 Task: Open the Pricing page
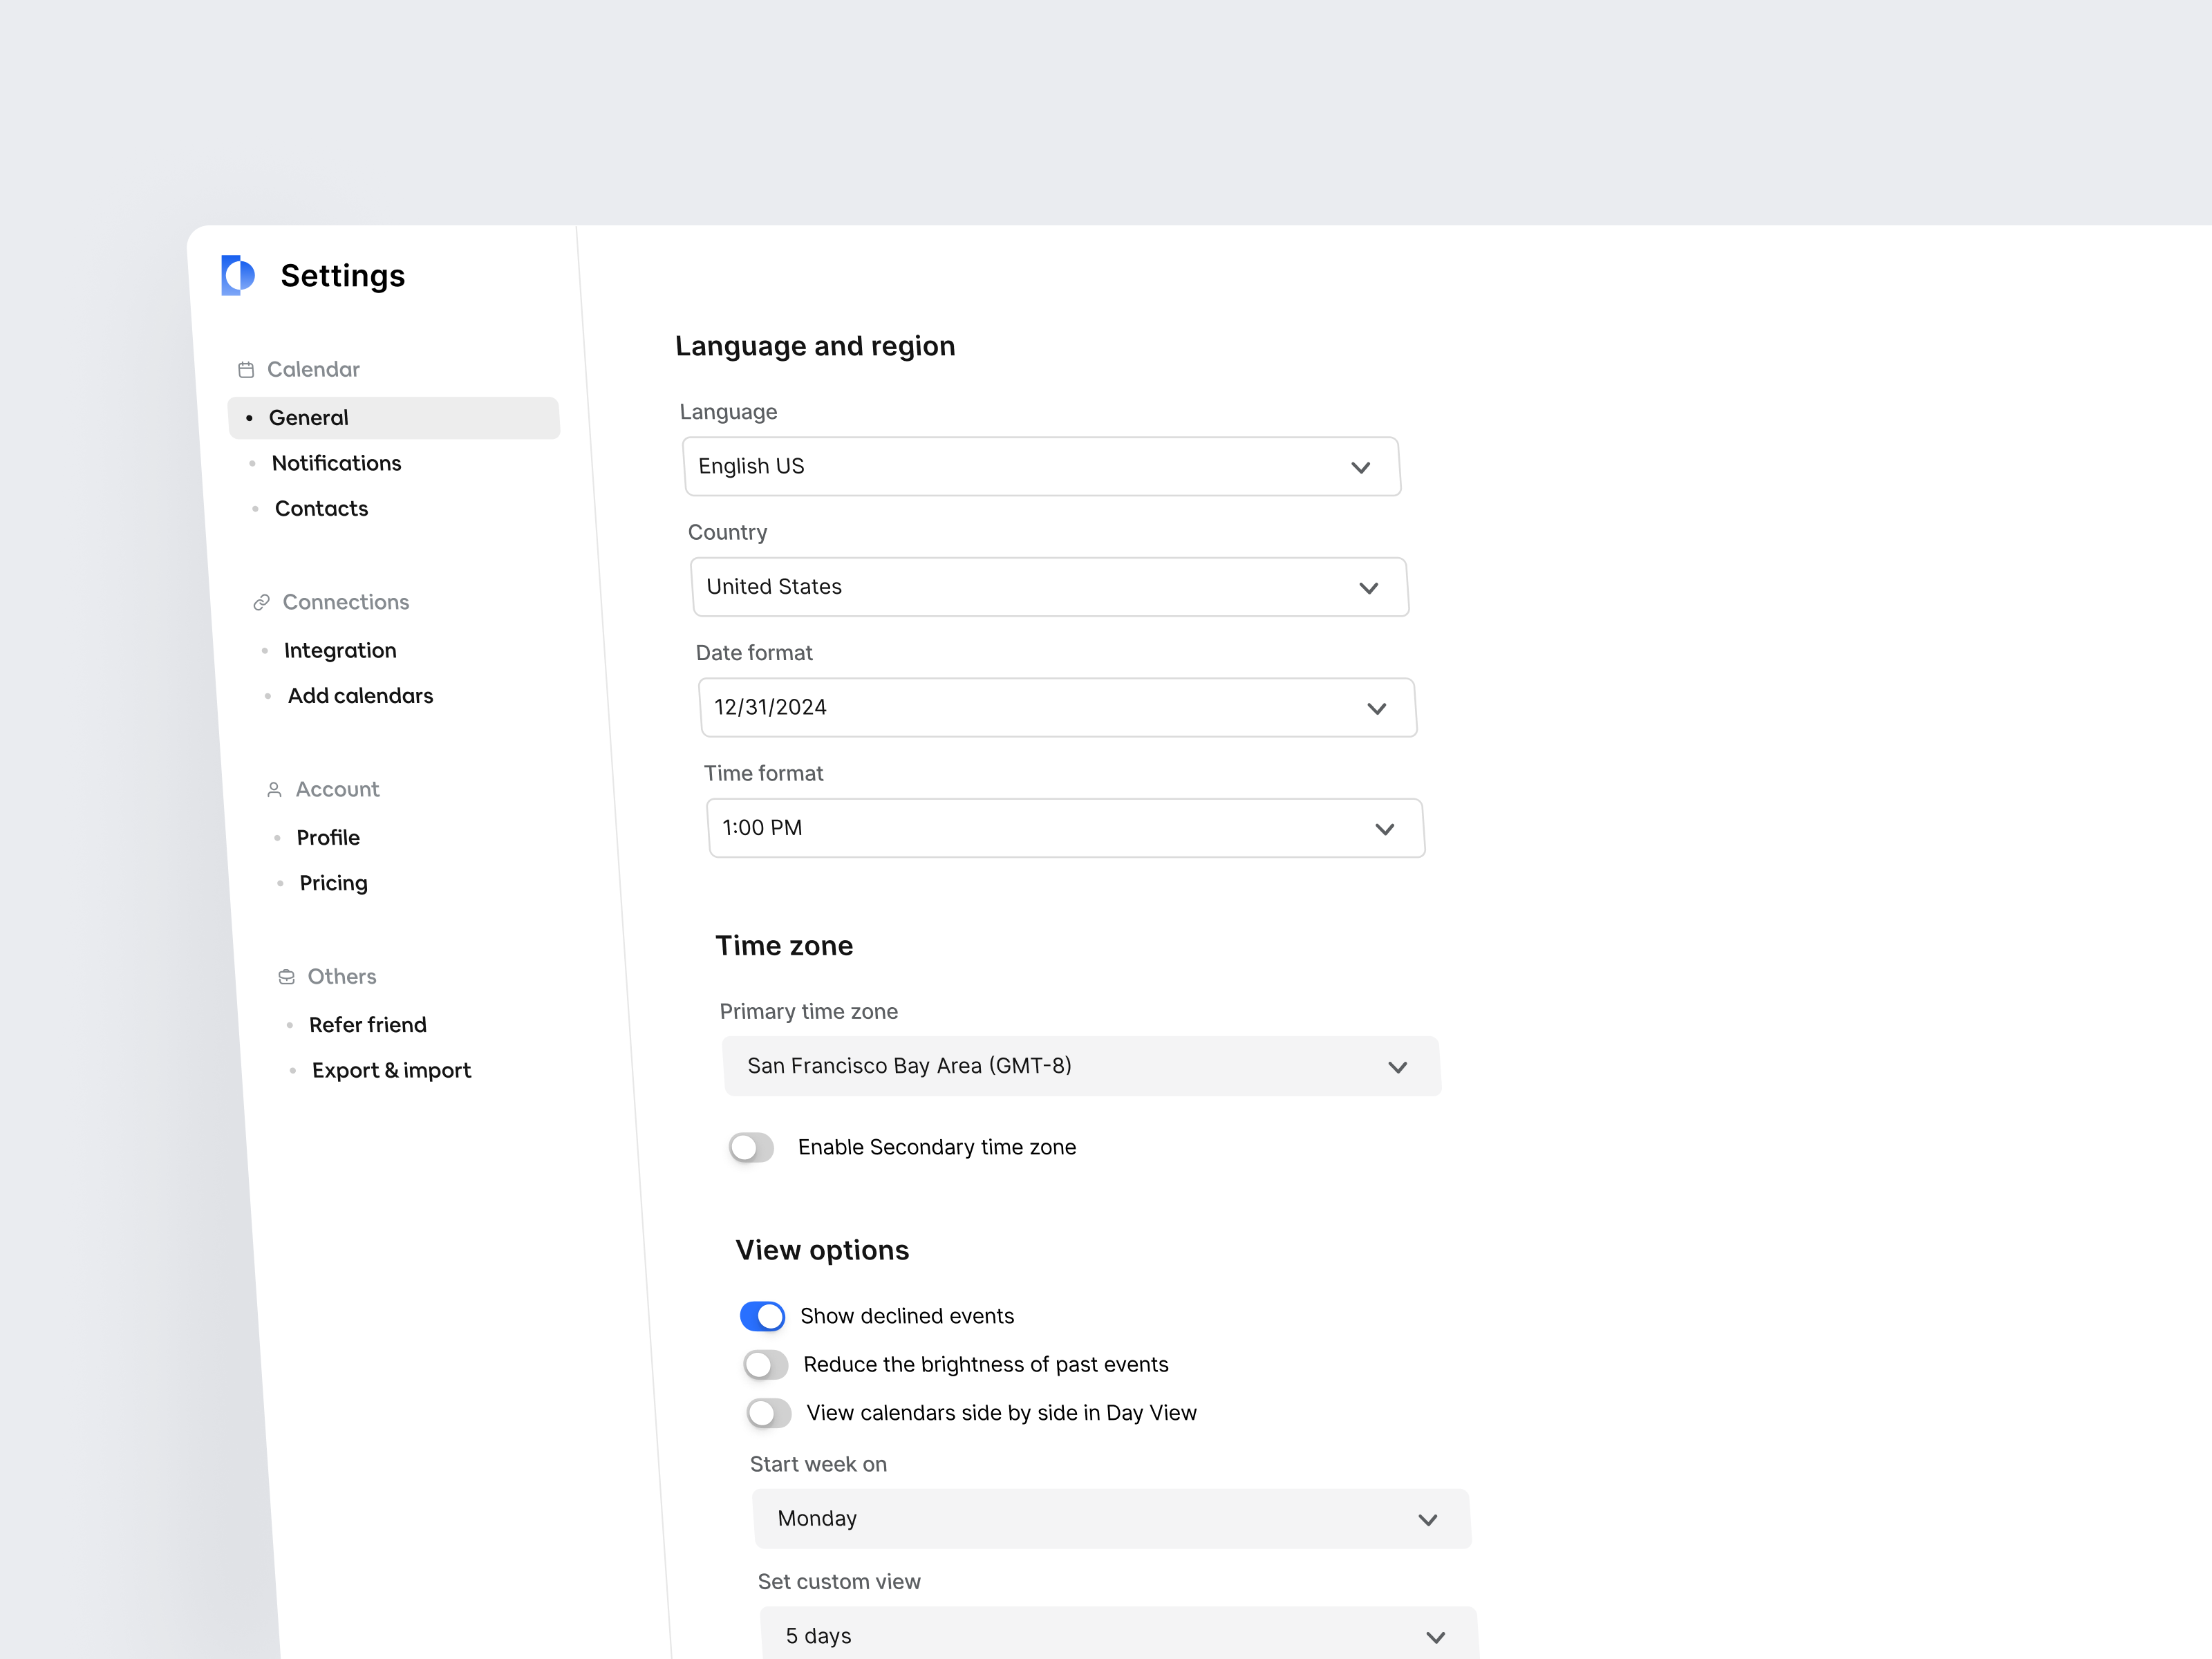click(333, 883)
